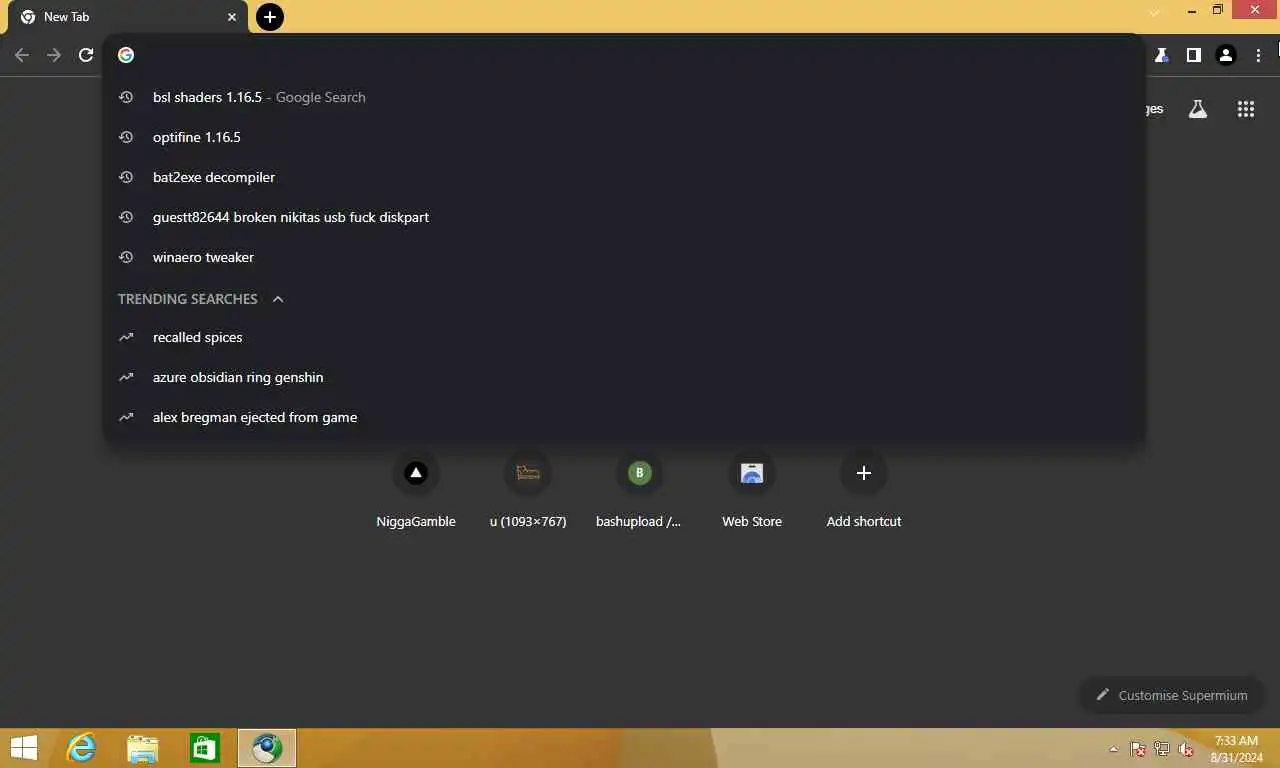Select suggestion 'optifine 1.16.5'

624,137
